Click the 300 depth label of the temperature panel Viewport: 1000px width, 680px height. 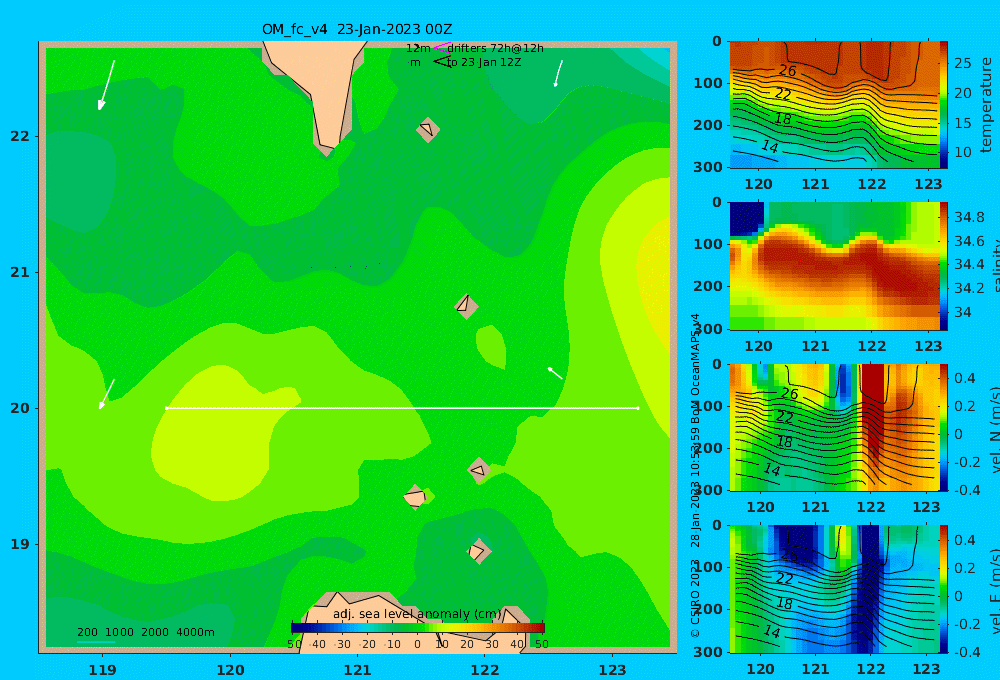pos(707,166)
